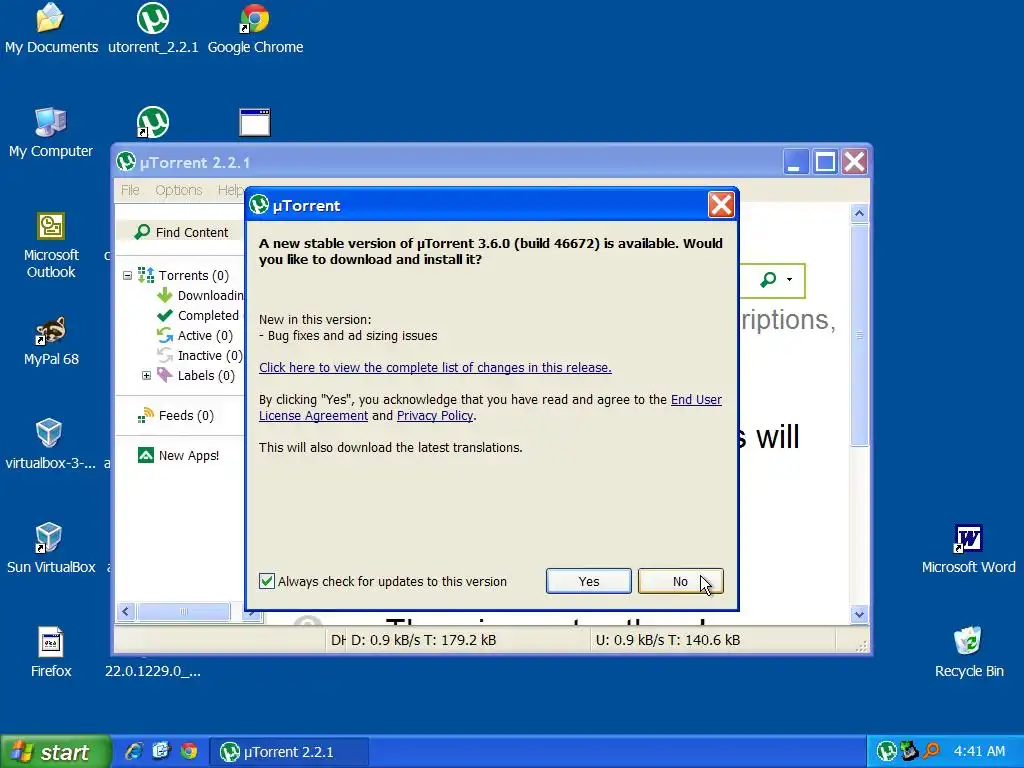
Task: Launch Chrome from Quick Launch bar
Action: click(189, 751)
